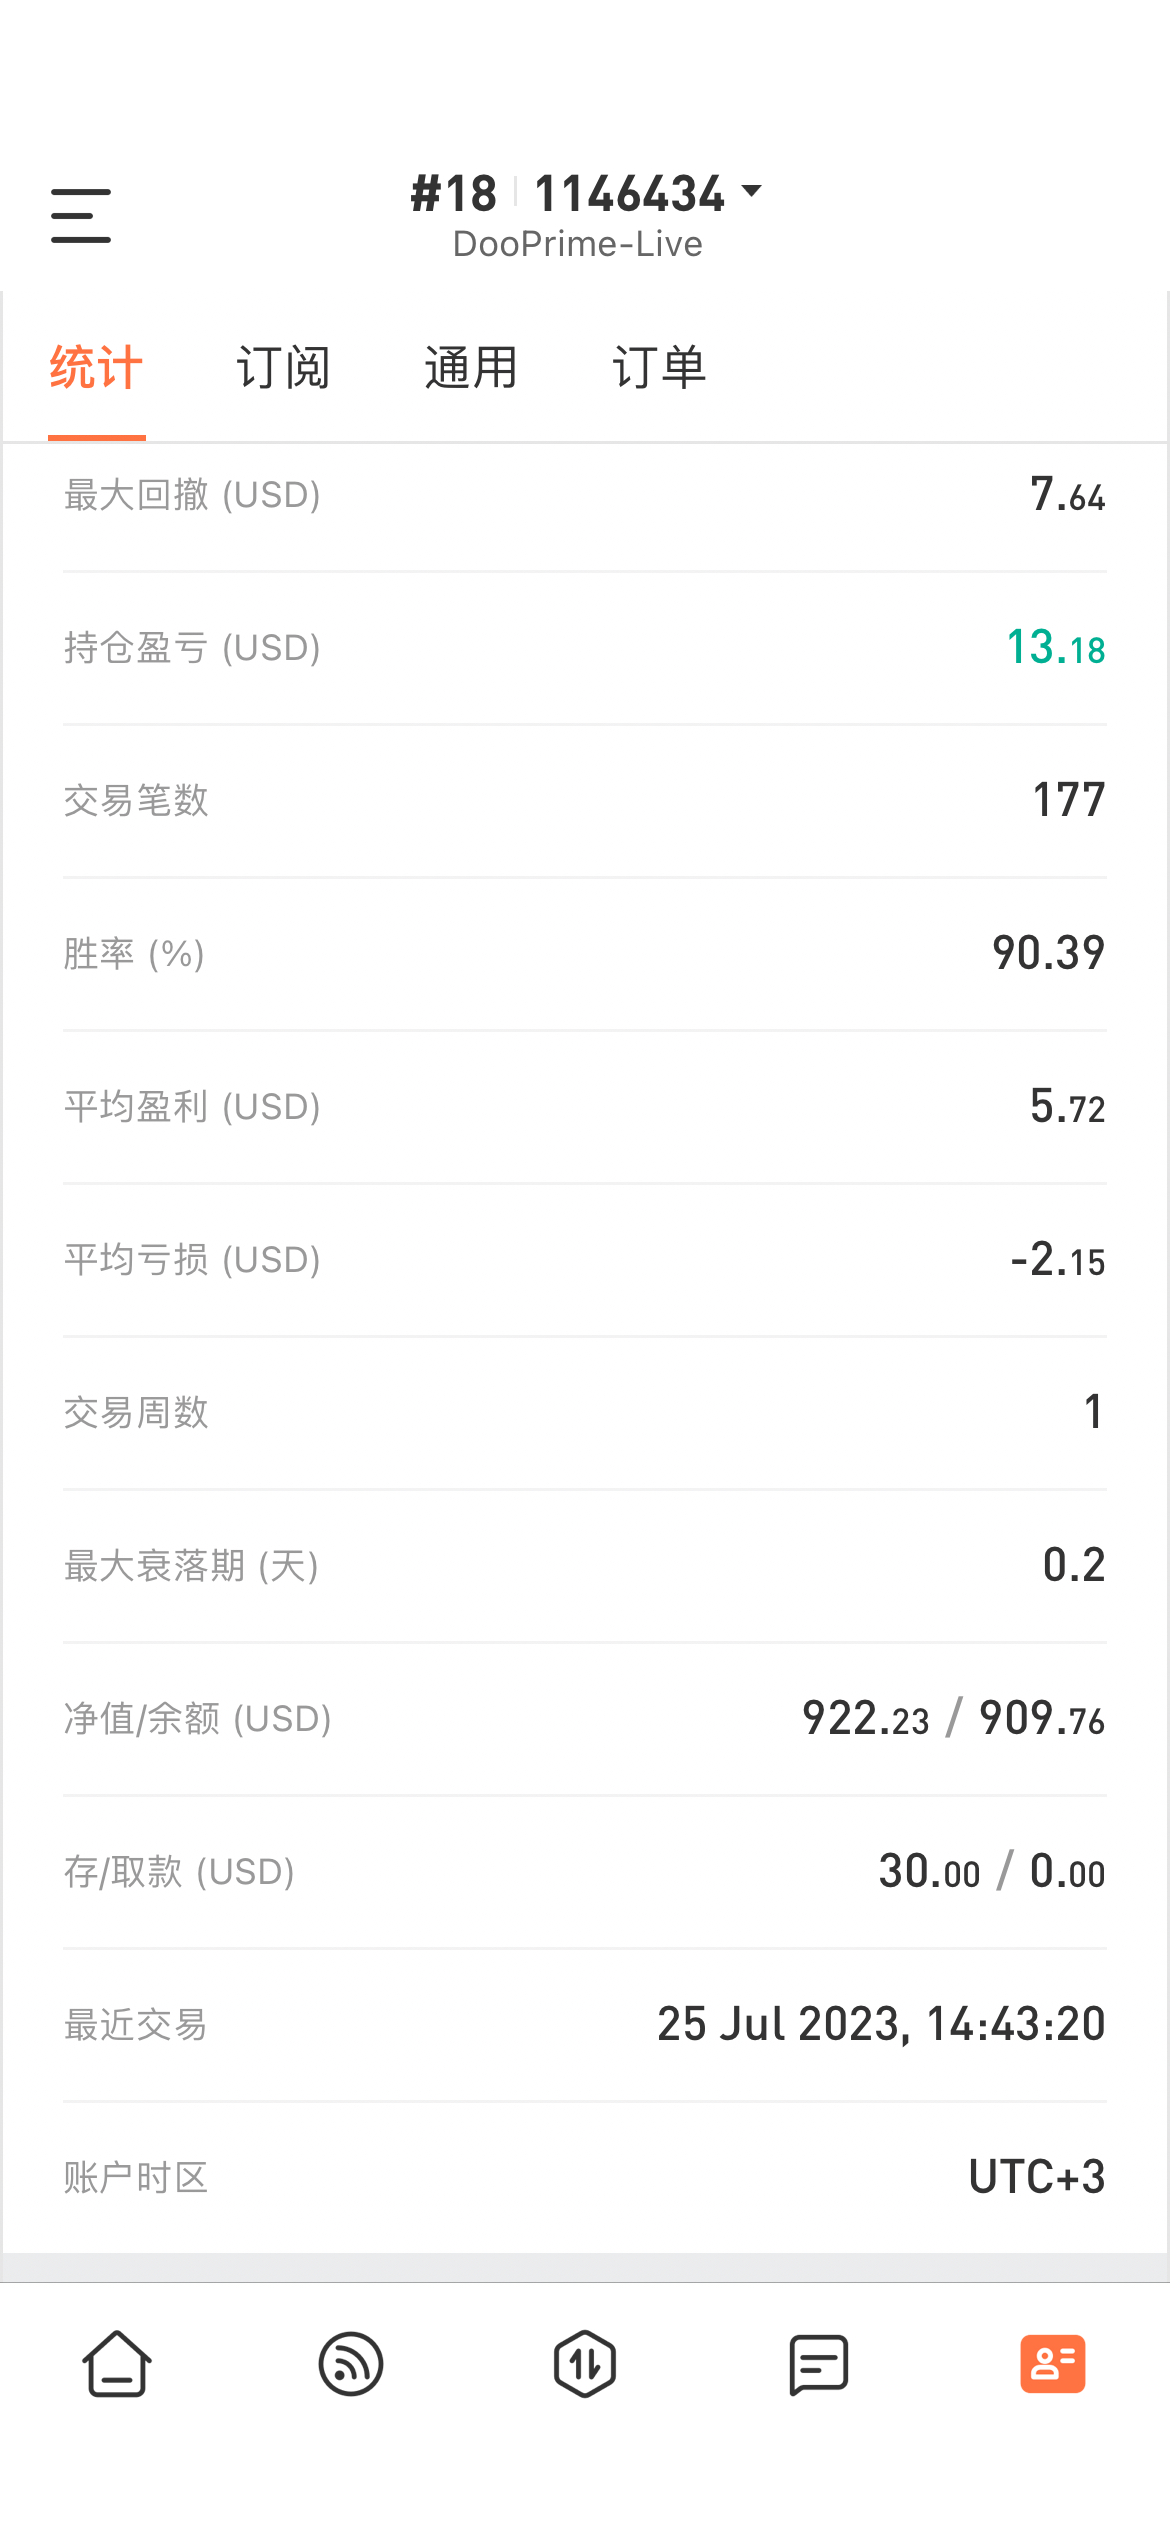Open the hamburger side menu
This screenshot has height=2532, width=1170.
pyautogui.click(x=81, y=215)
